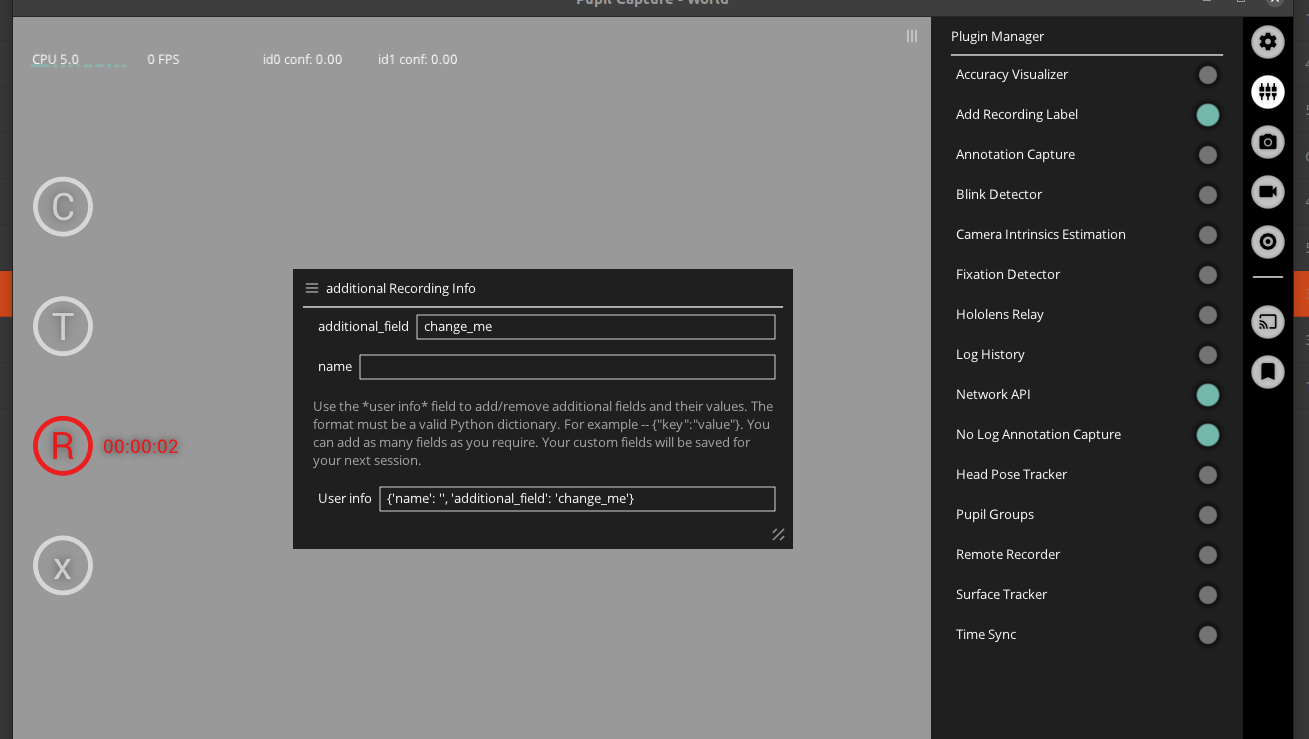Enable Fixation Detector plugin

point(1208,275)
